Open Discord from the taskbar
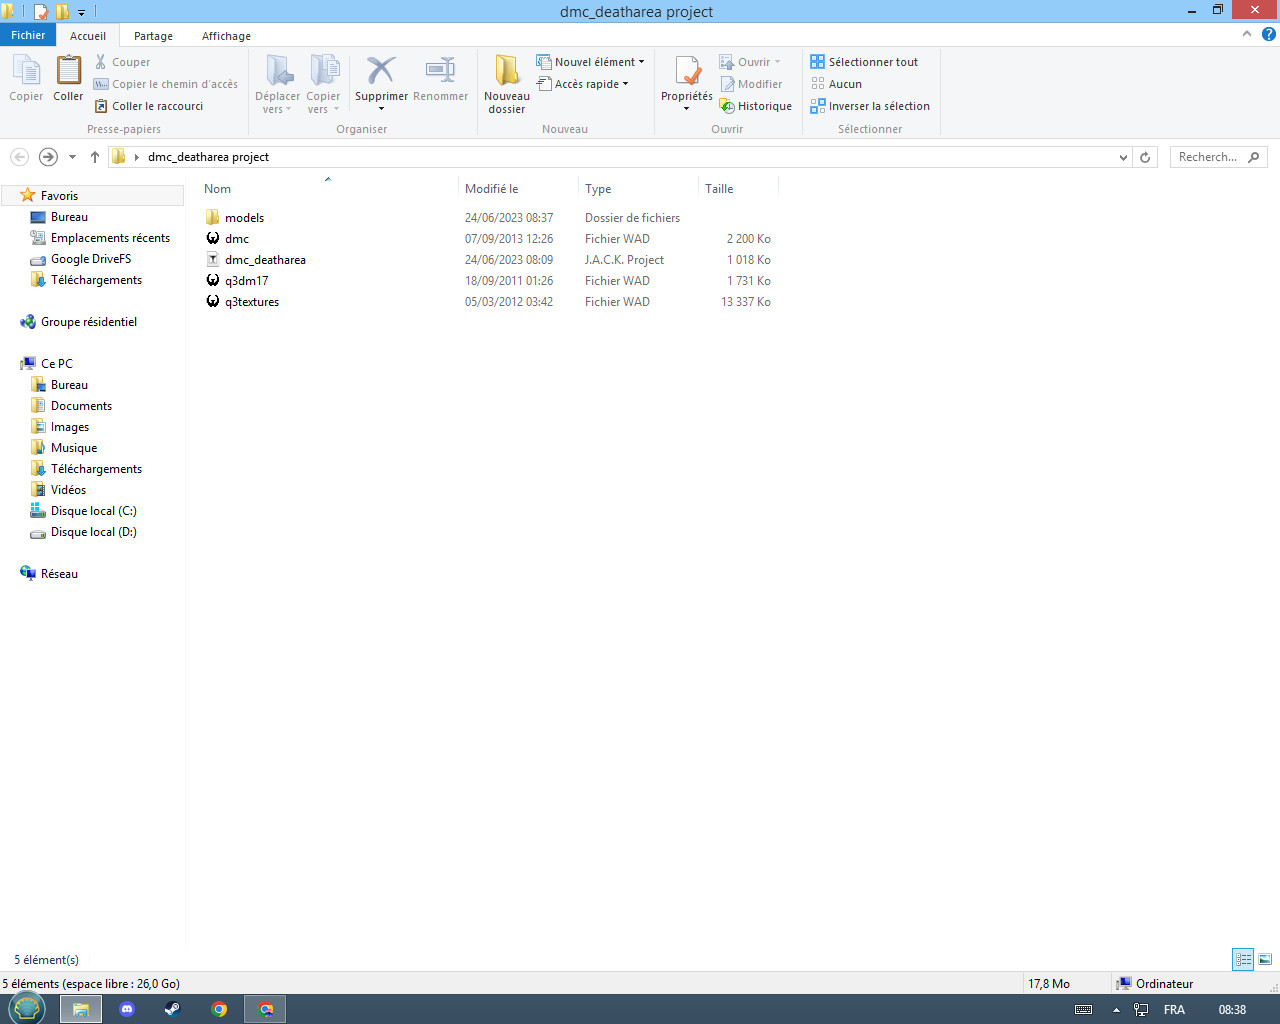 127,1009
